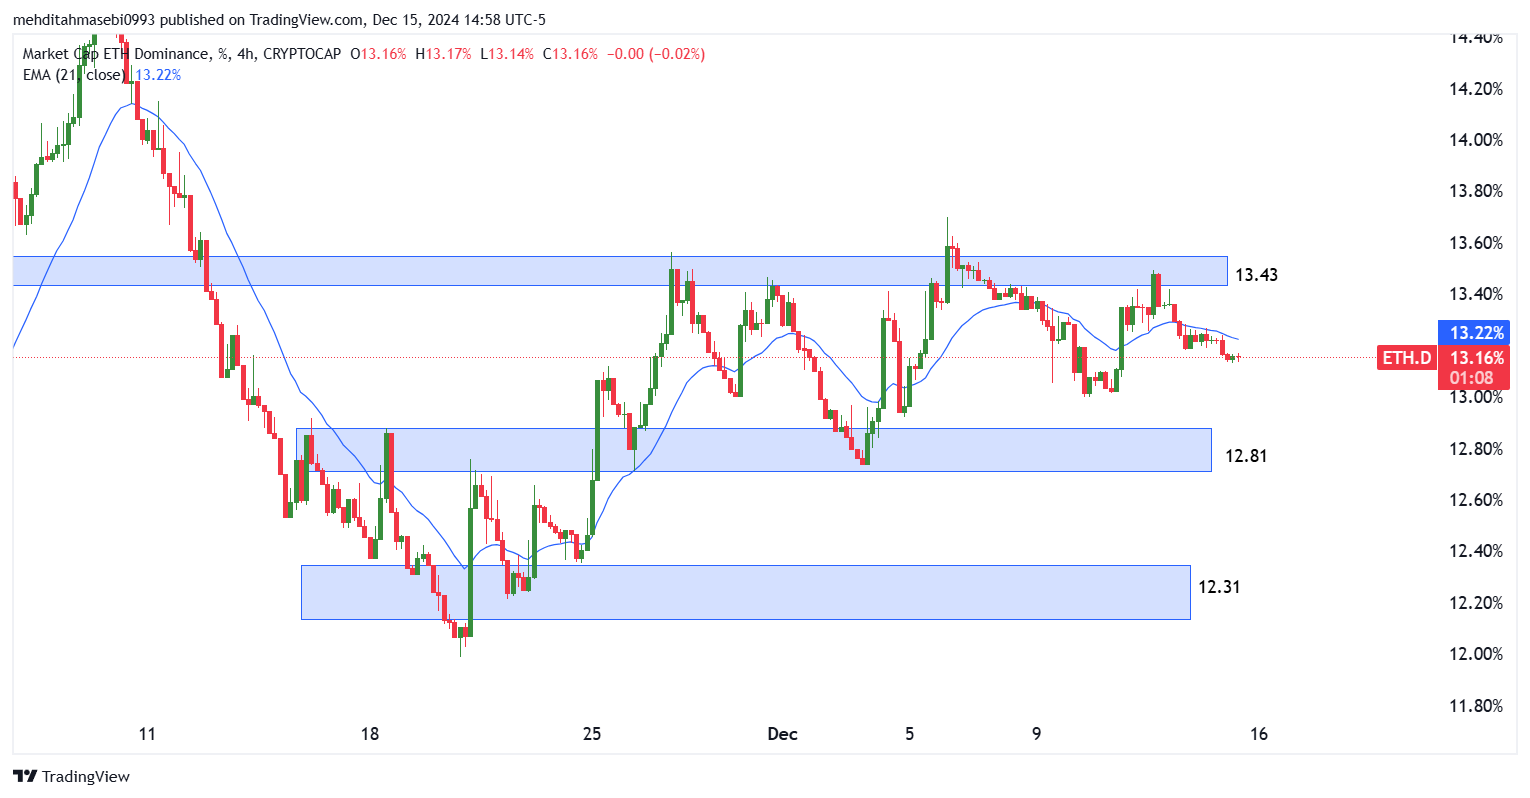Select the 12.31 support zone rectangle
This screenshot has height=798, width=1530.
pos(746,592)
